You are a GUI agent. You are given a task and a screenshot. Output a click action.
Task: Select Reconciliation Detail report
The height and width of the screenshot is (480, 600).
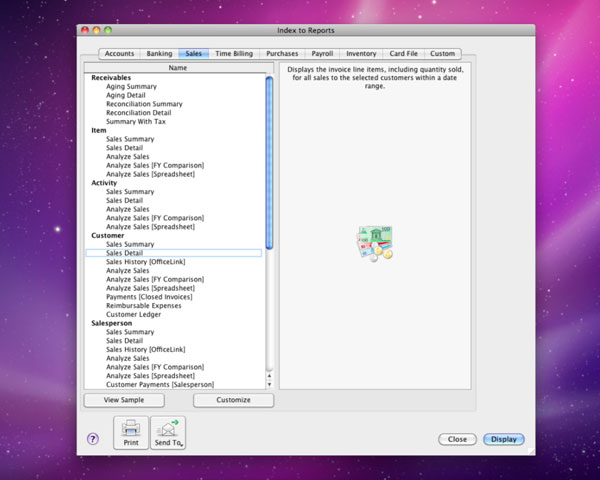point(139,113)
